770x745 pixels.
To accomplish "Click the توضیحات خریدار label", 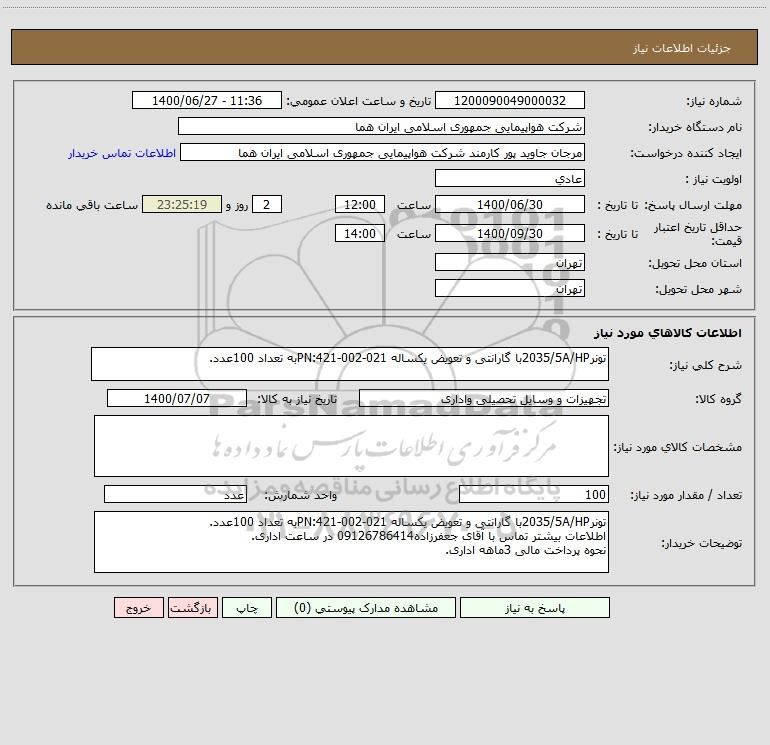I will (701, 543).
